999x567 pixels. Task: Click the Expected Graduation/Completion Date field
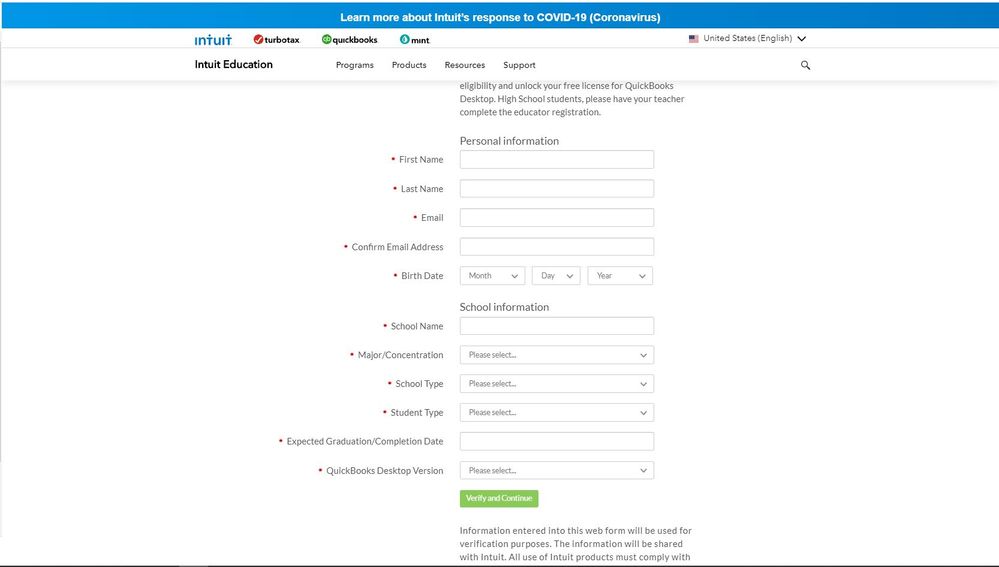[557, 441]
